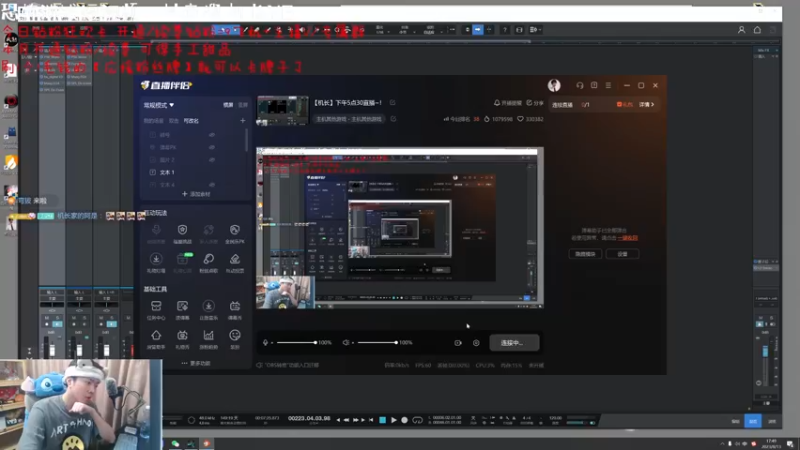Screen dimensions: 800x450
Task: Click the user account icon in the DAW
Action: [x=741, y=30]
